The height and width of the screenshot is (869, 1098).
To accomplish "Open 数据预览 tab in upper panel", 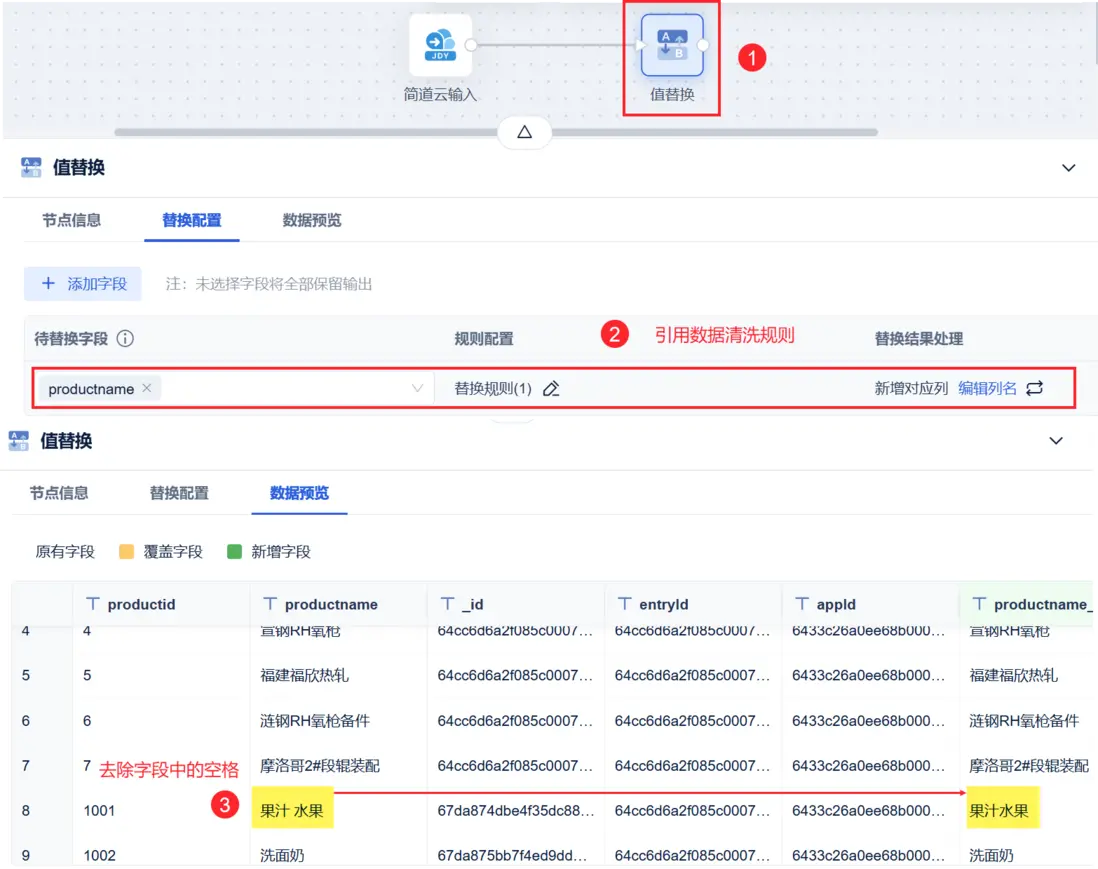I will 312,221.
